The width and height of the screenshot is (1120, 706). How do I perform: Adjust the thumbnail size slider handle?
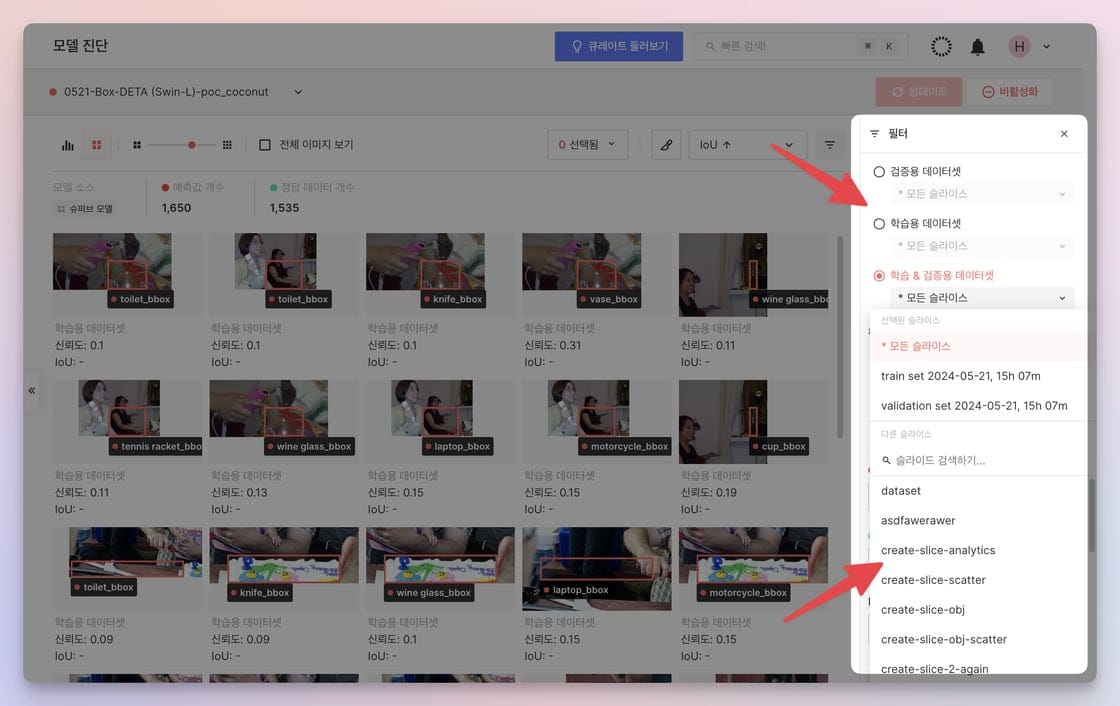(x=191, y=145)
